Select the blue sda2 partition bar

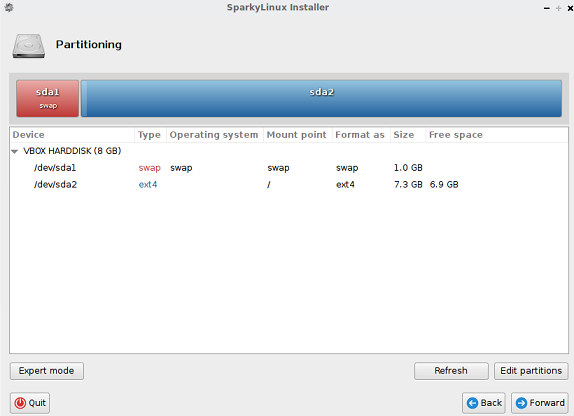pyautogui.click(x=321, y=99)
